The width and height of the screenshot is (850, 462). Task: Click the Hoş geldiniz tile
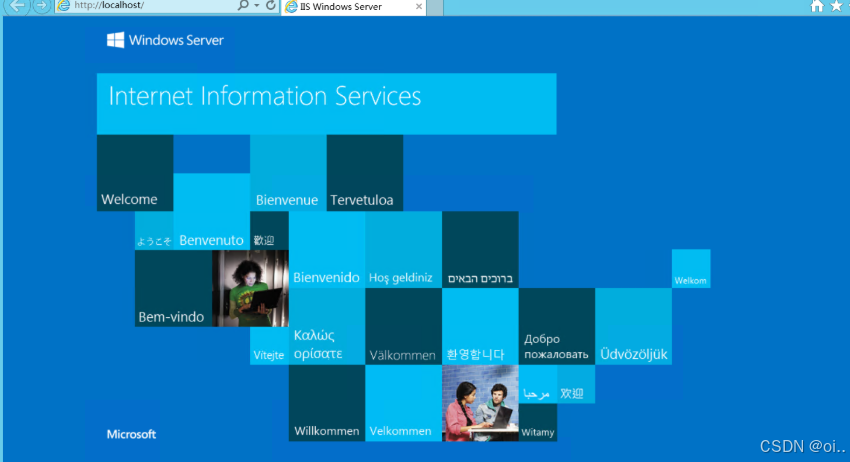403,249
